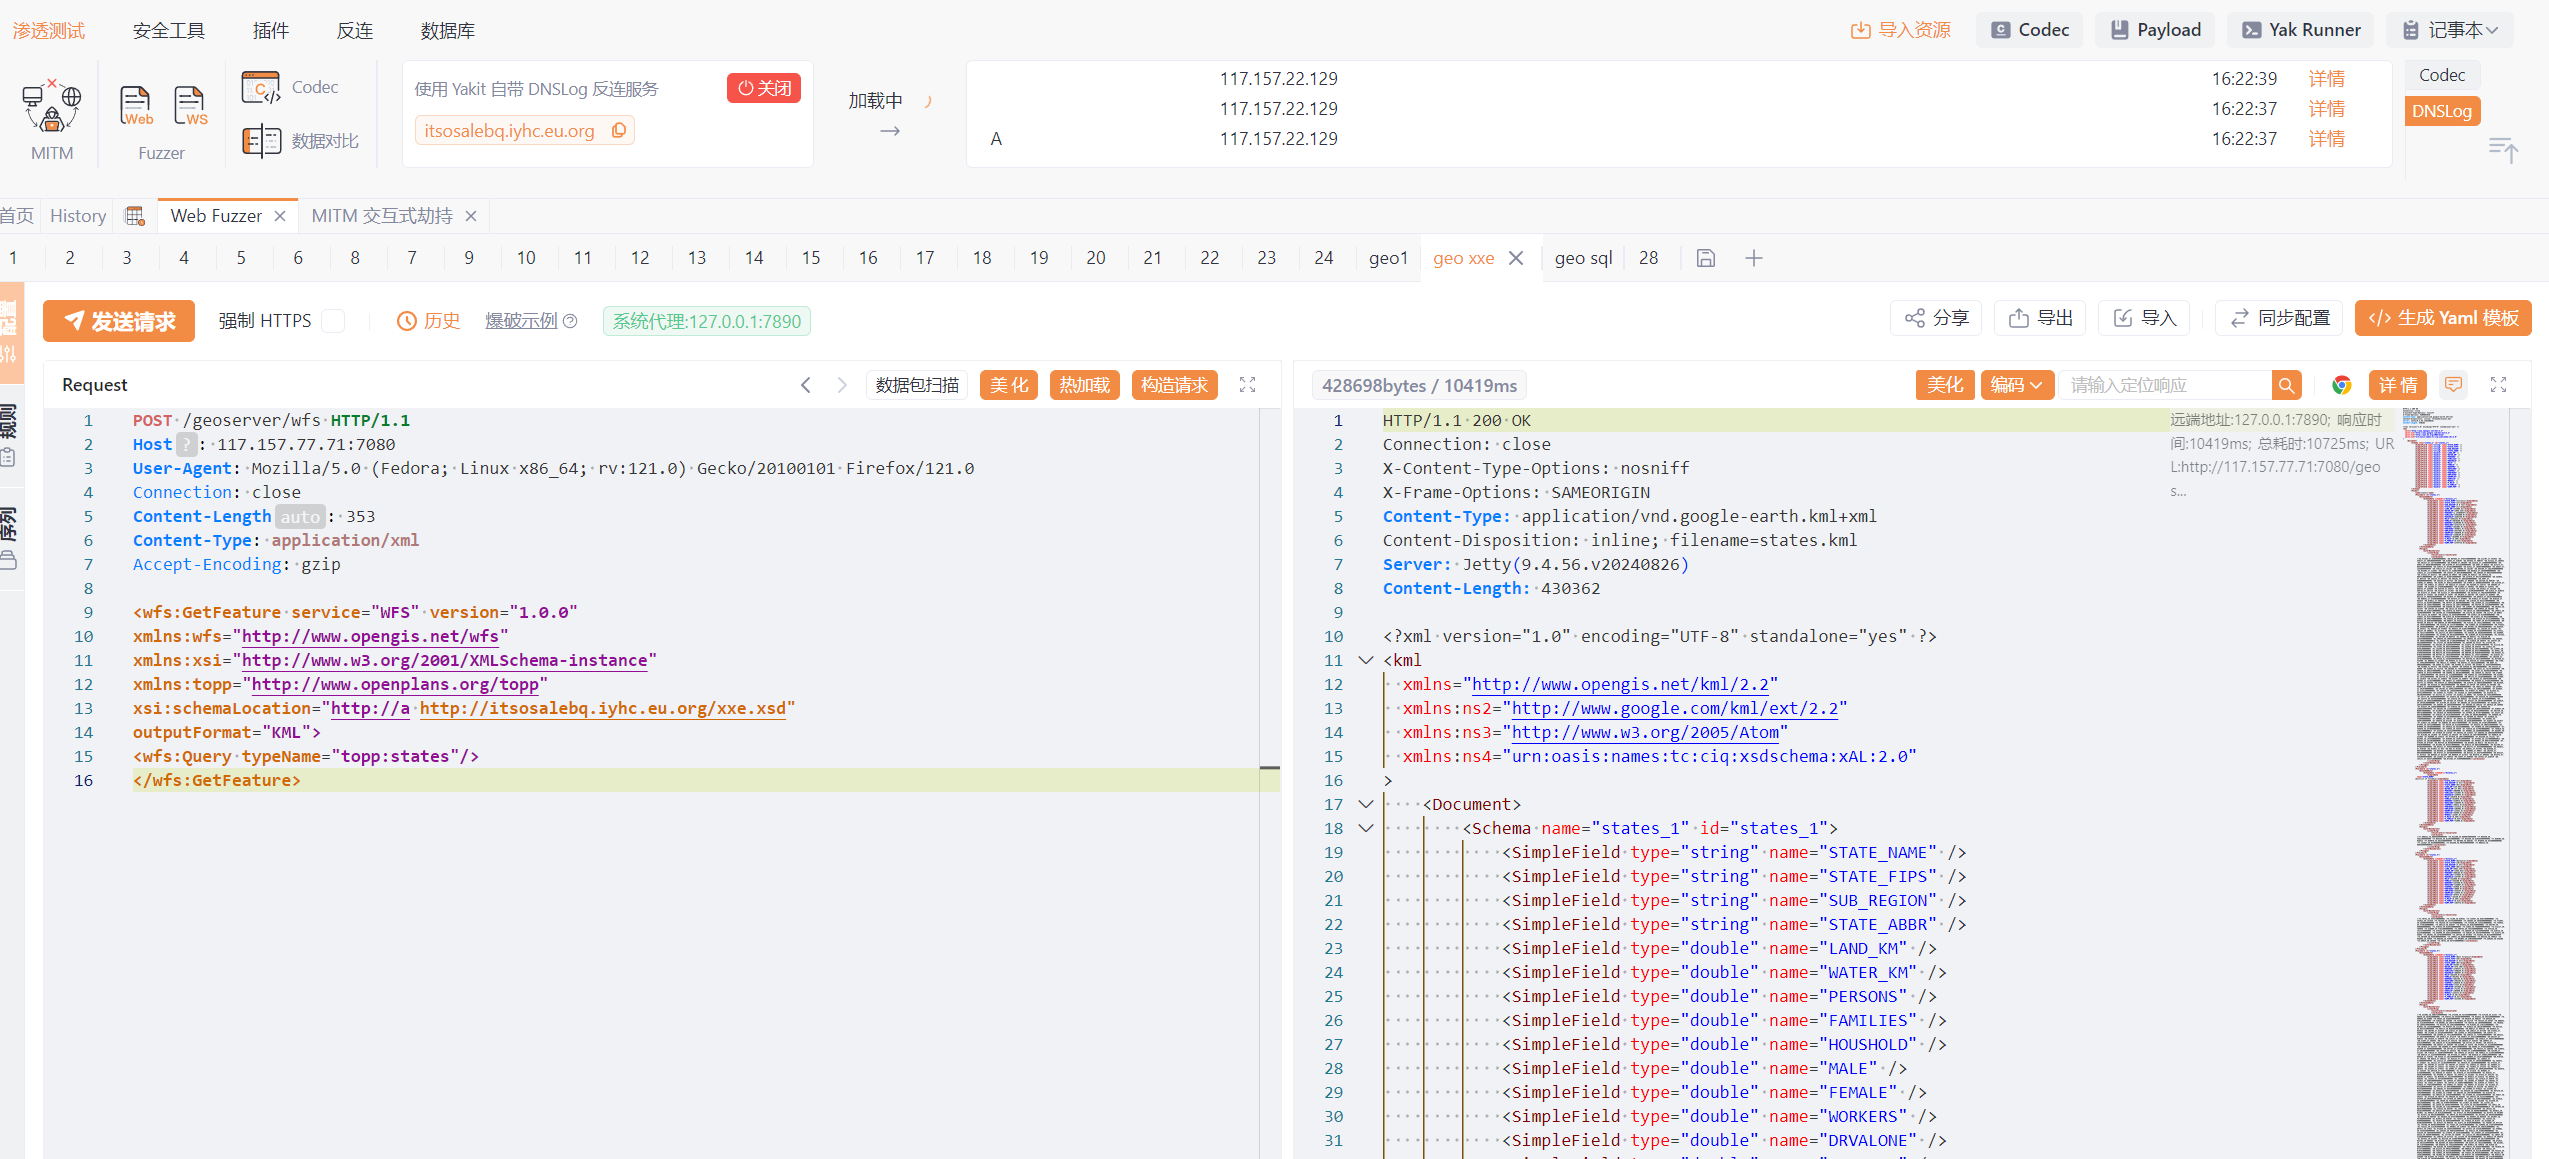2549x1159 pixels.
Task: Generate Yaml template button
Action: (x=2443, y=318)
